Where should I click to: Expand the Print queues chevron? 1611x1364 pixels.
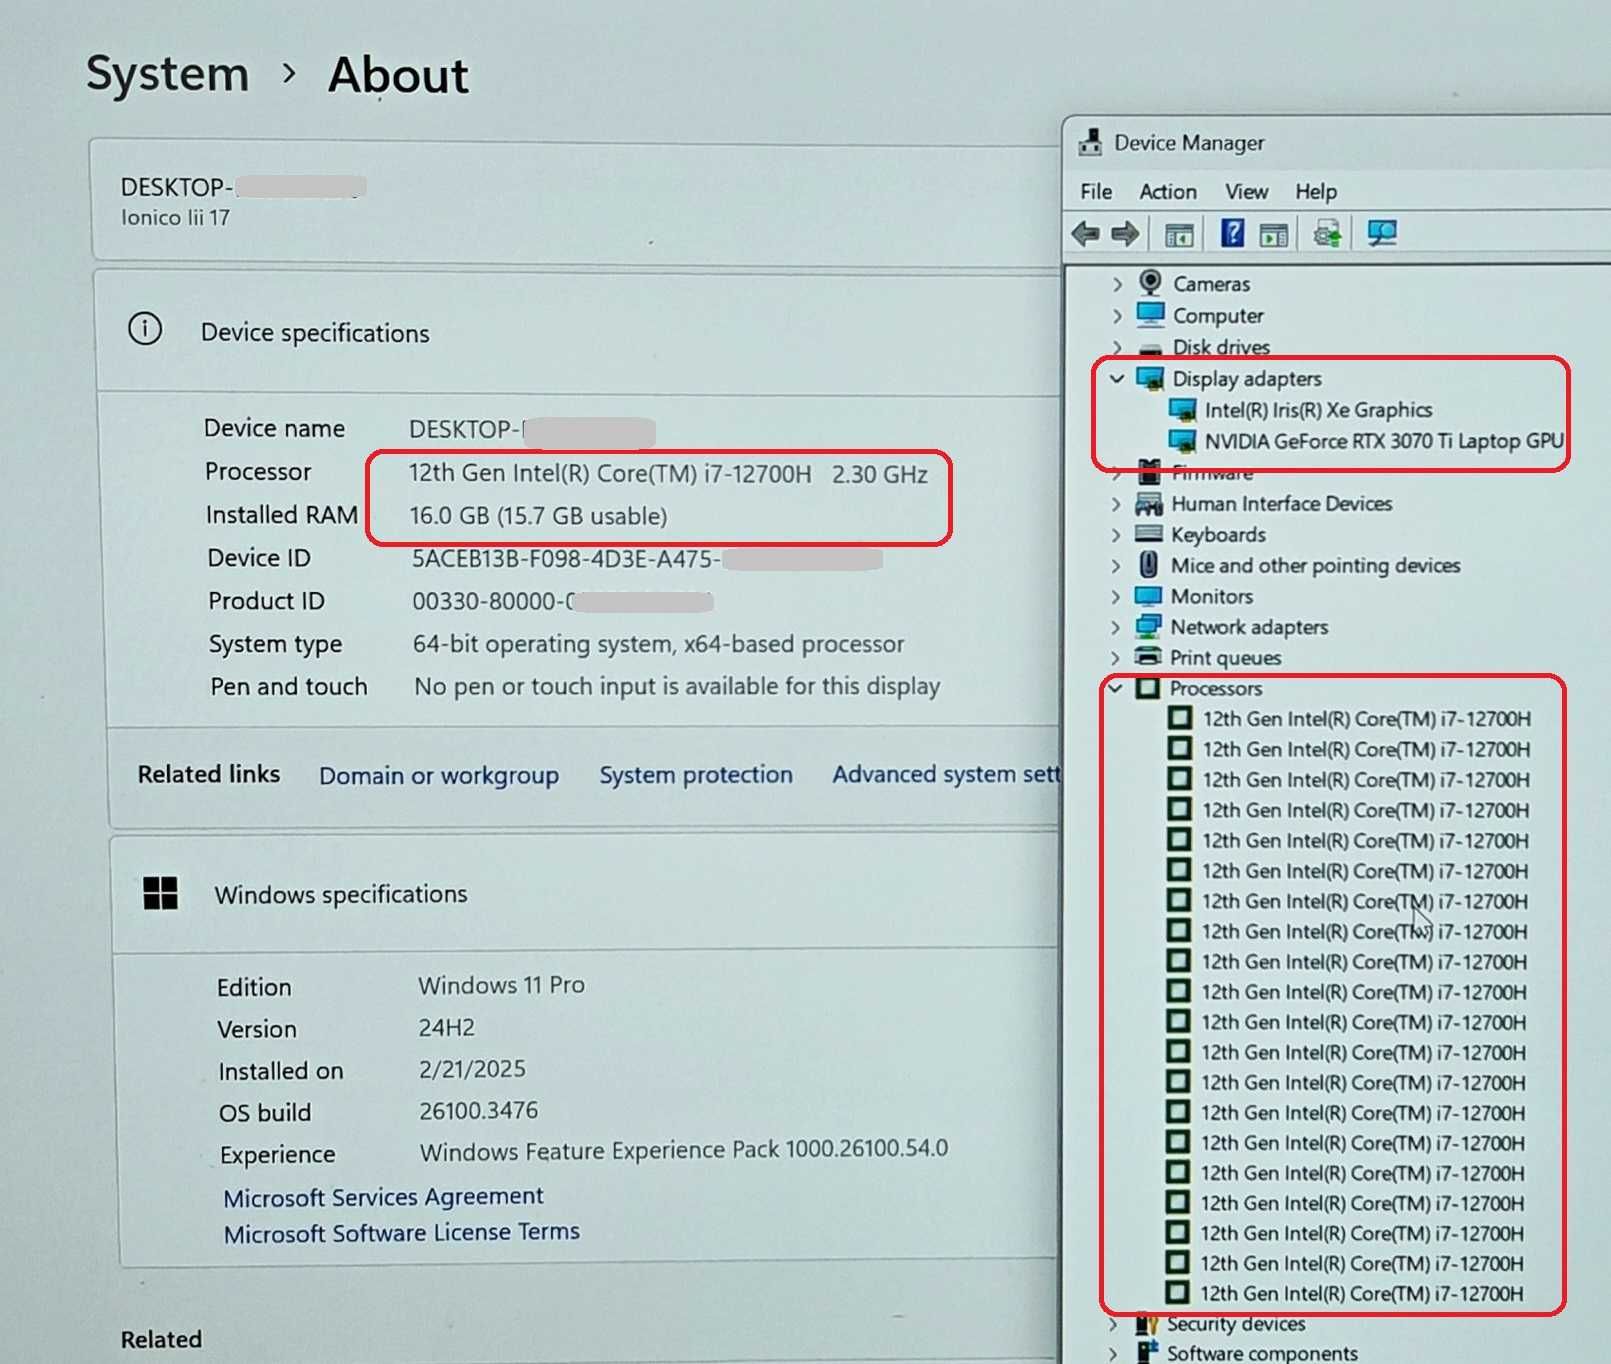[1116, 658]
